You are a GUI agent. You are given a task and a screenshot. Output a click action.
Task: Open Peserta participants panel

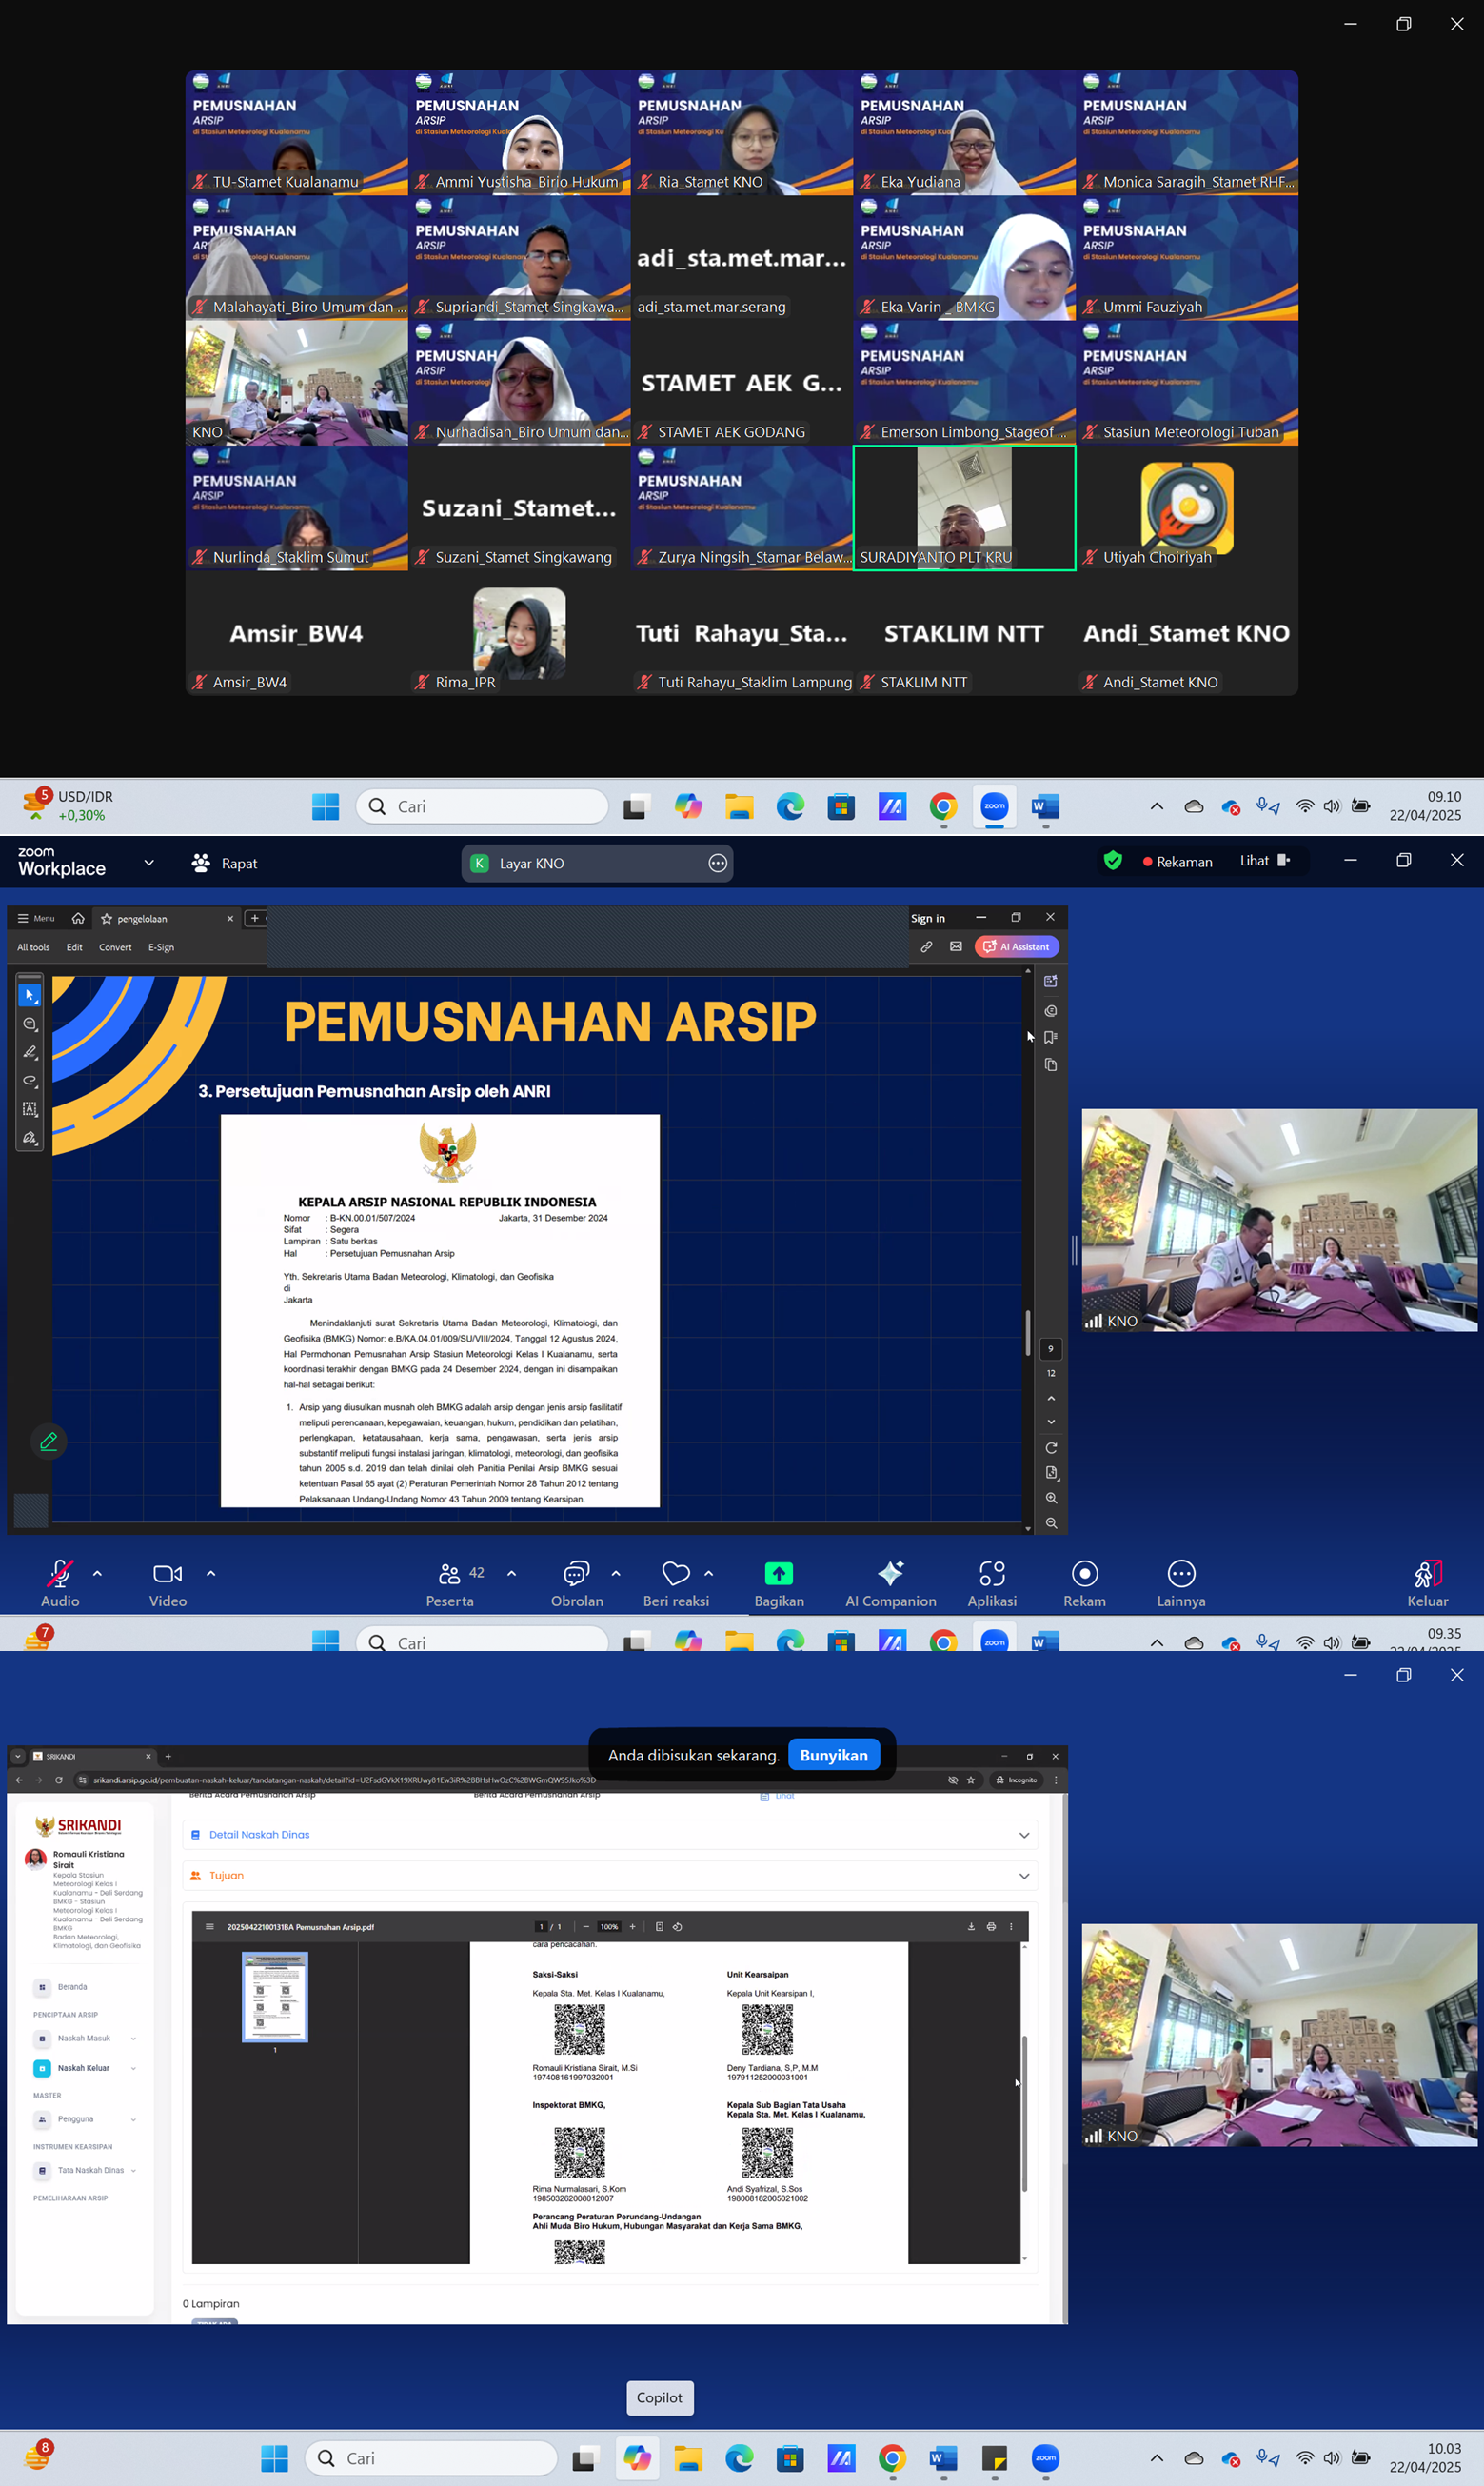450,1583
